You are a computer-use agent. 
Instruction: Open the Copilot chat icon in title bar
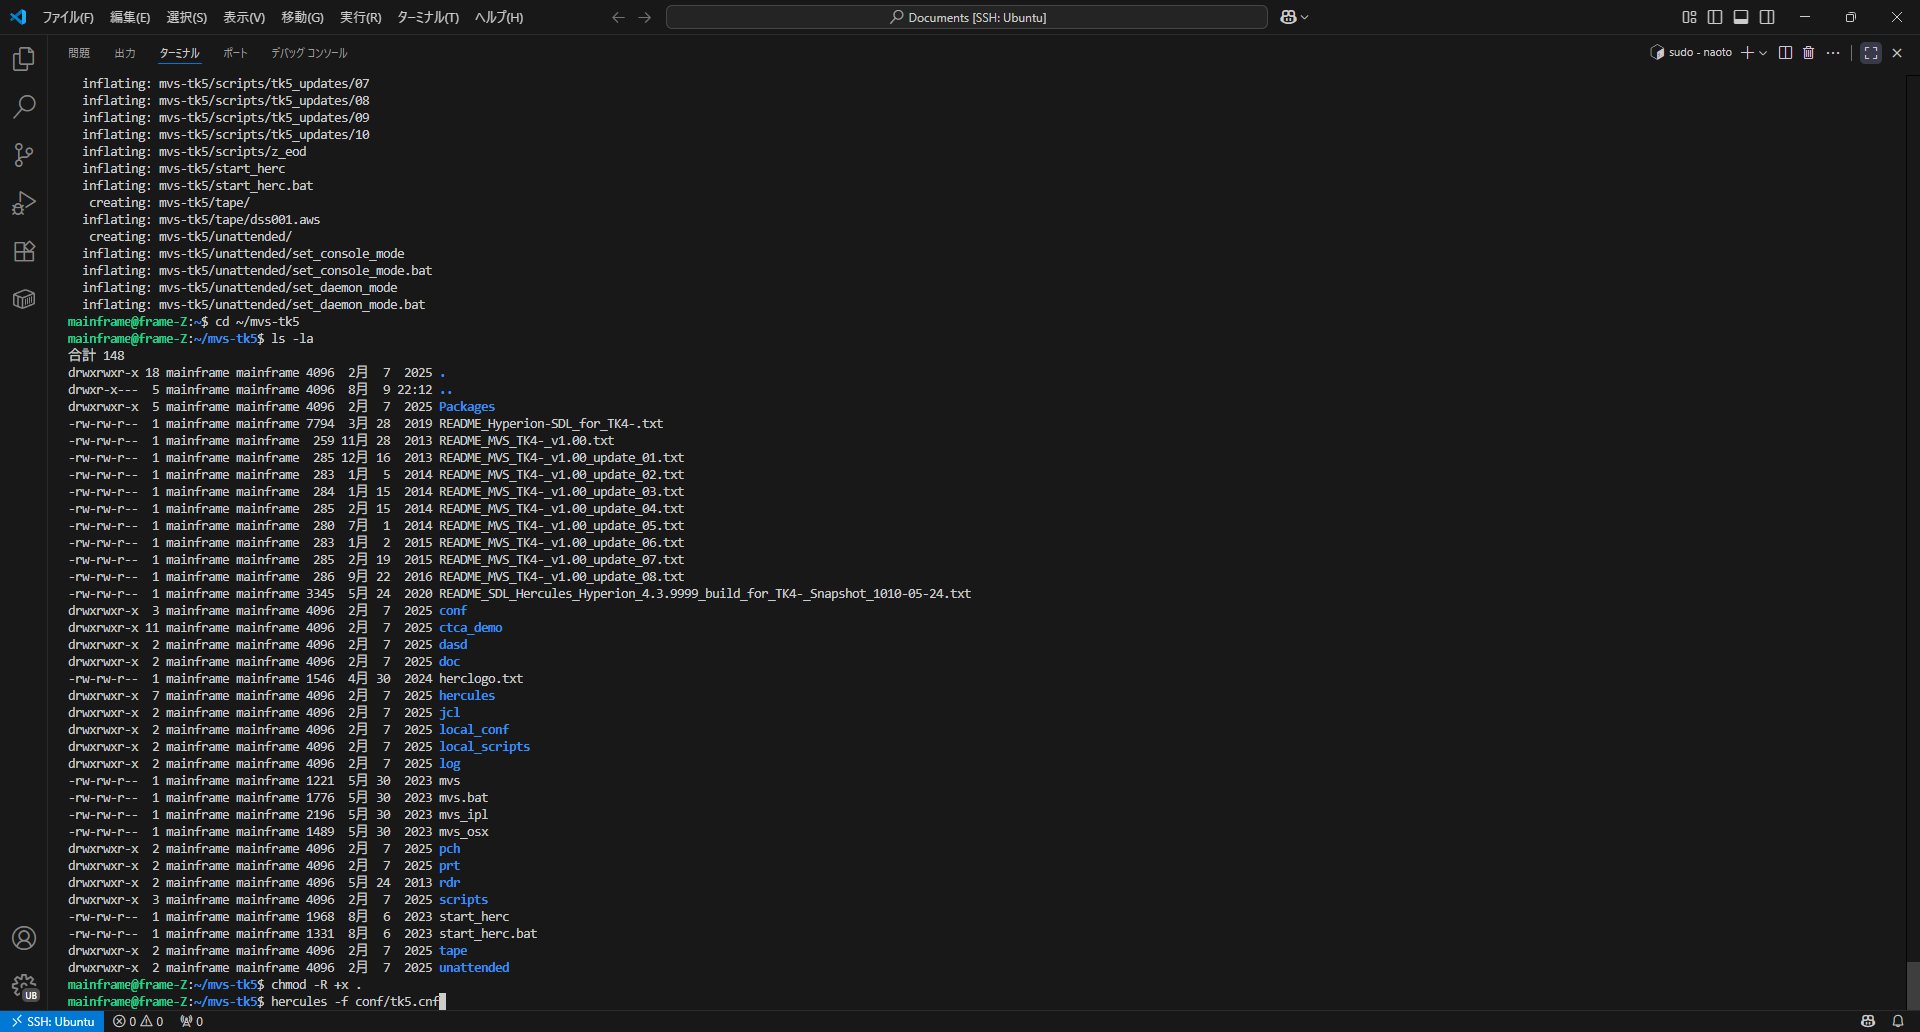click(1288, 17)
